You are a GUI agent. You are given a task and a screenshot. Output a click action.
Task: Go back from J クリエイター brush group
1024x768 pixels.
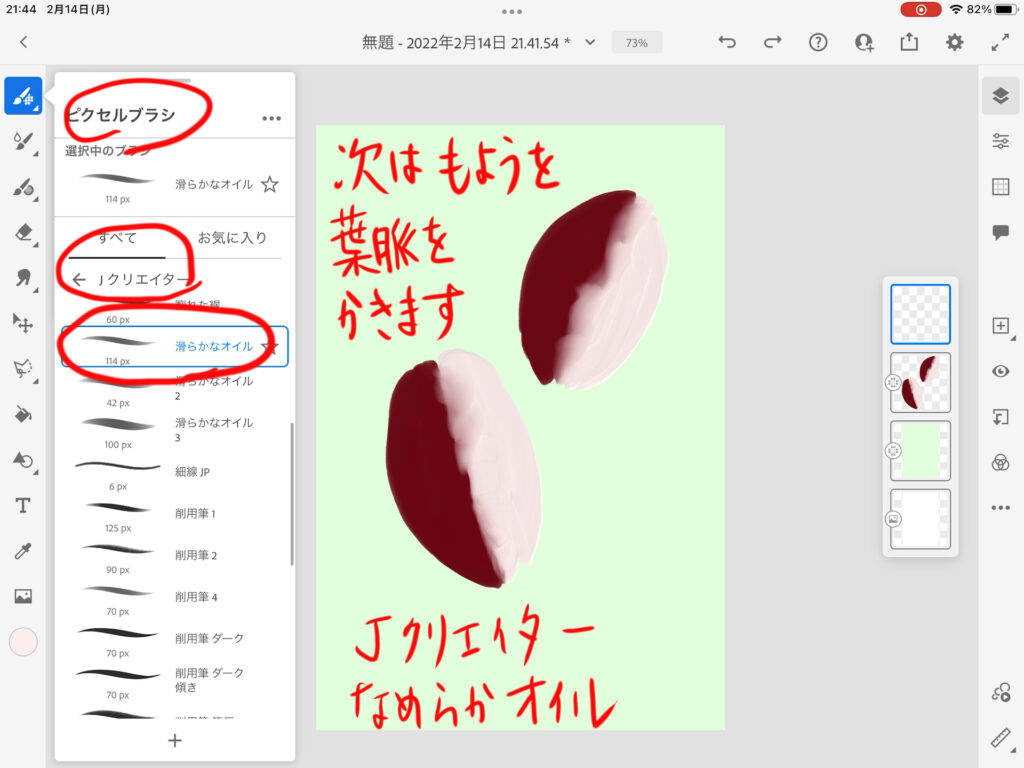[79, 279]
